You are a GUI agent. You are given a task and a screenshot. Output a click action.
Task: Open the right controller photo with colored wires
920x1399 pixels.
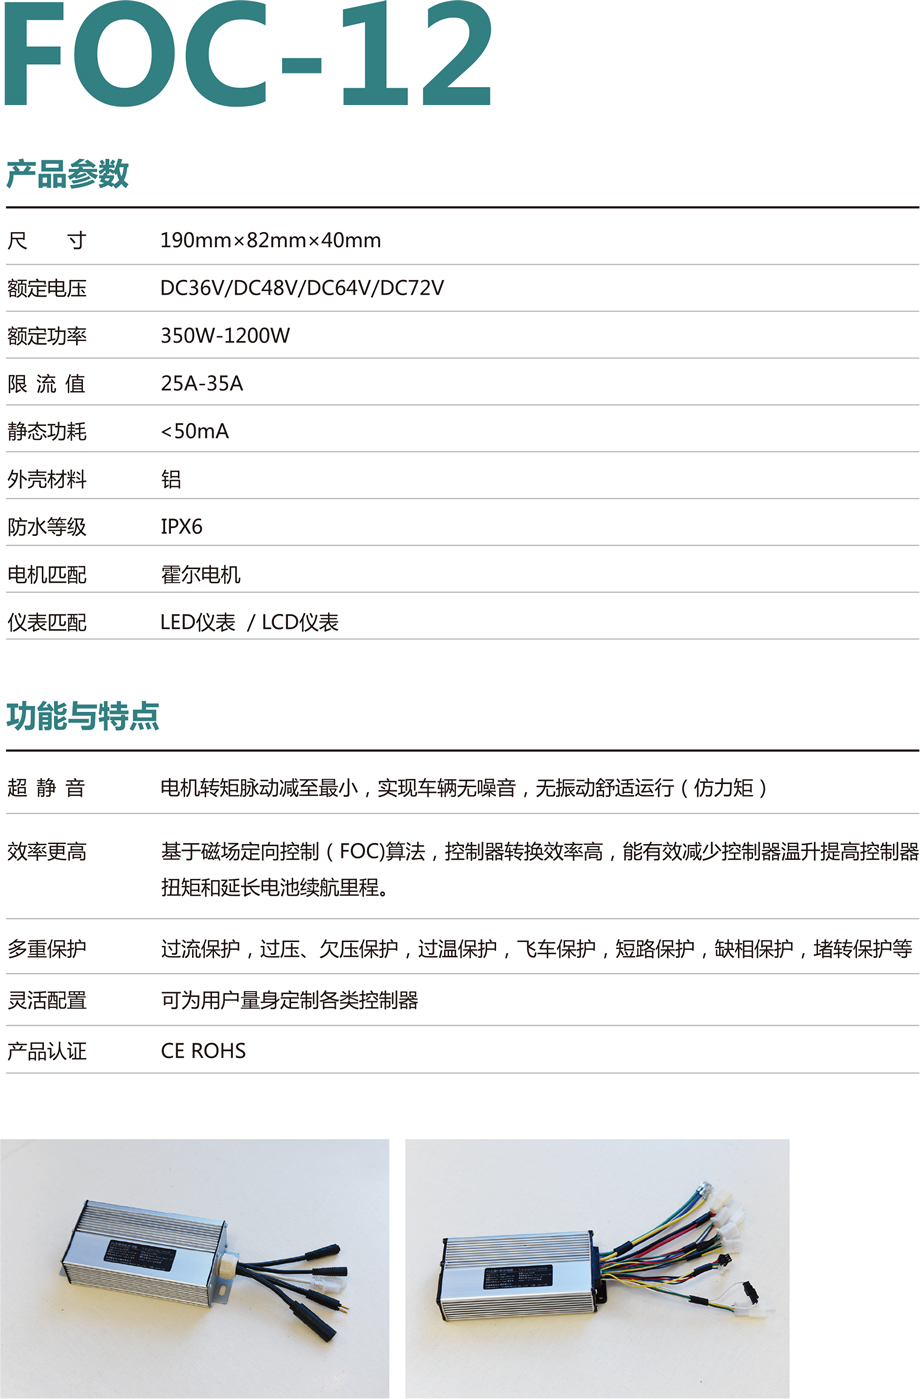point(597,1268)
